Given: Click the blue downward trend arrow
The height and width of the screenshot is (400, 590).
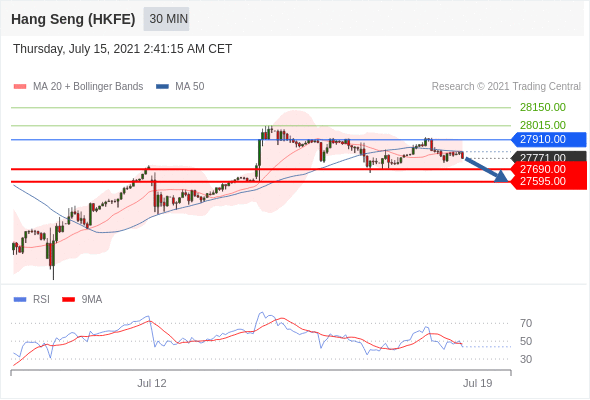Looking at the screenshot, I should tap(487, 170).
